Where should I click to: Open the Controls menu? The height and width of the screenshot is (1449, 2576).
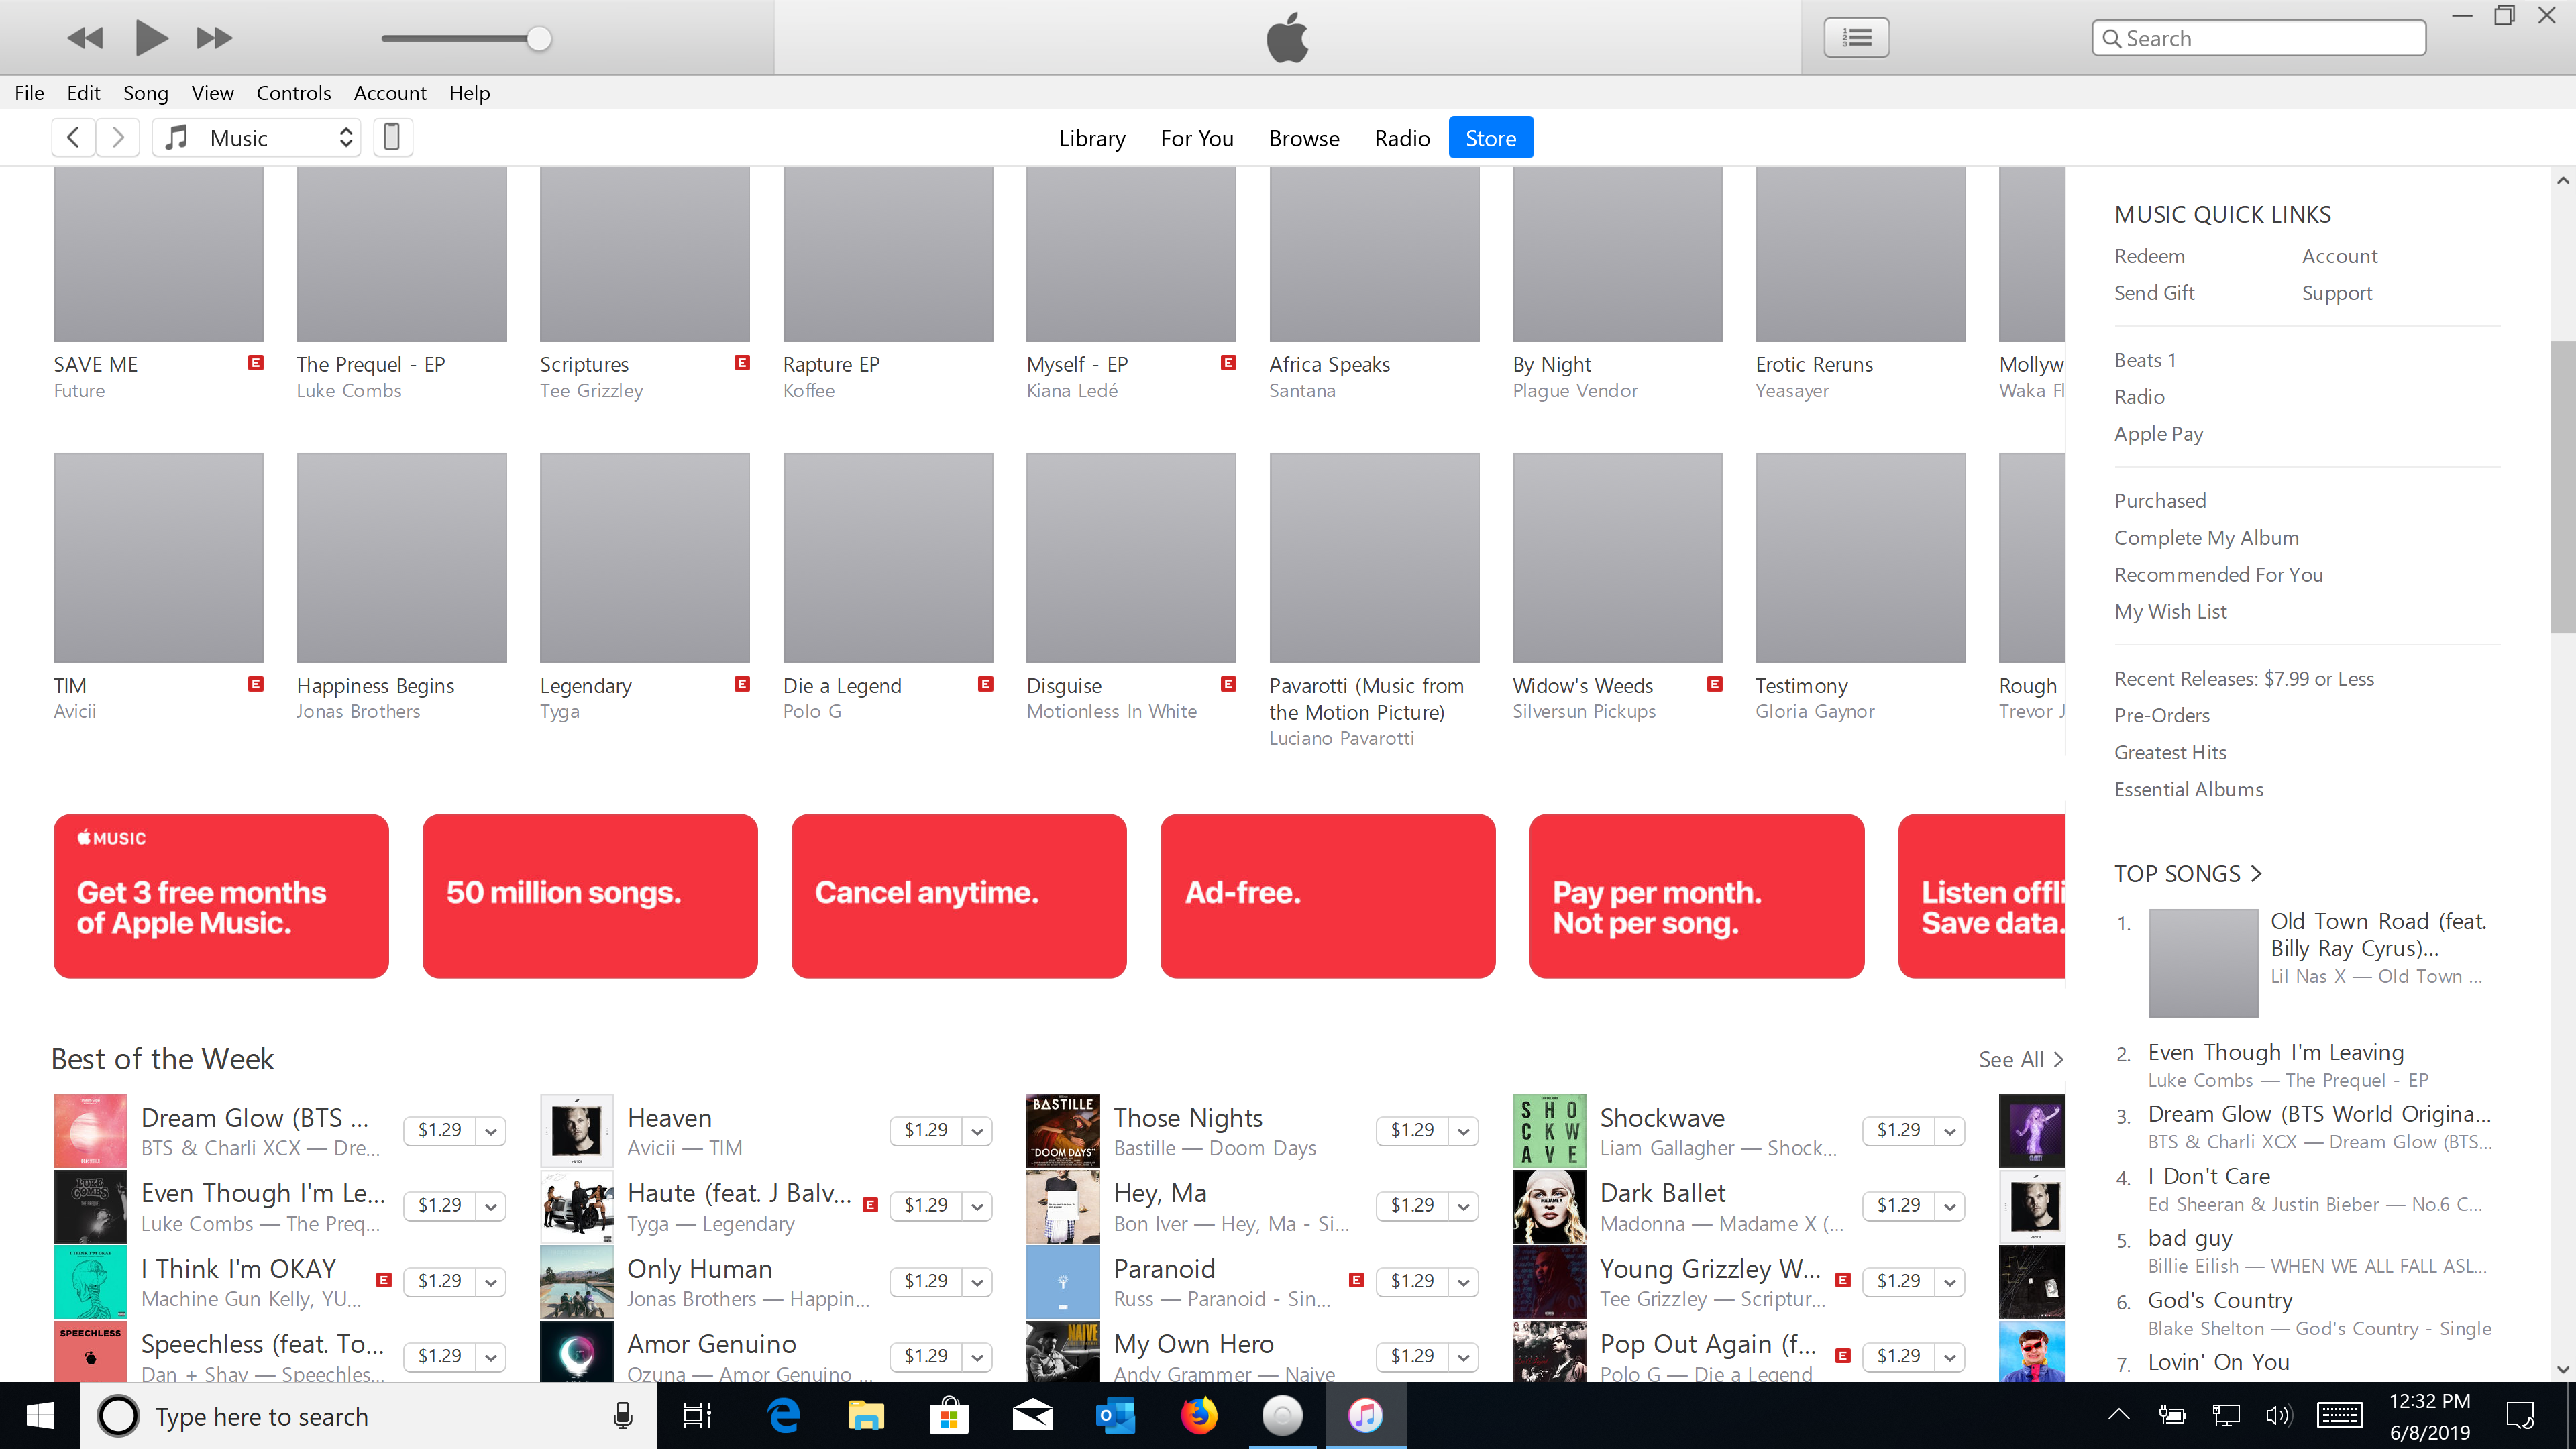[x=293, y=93]
